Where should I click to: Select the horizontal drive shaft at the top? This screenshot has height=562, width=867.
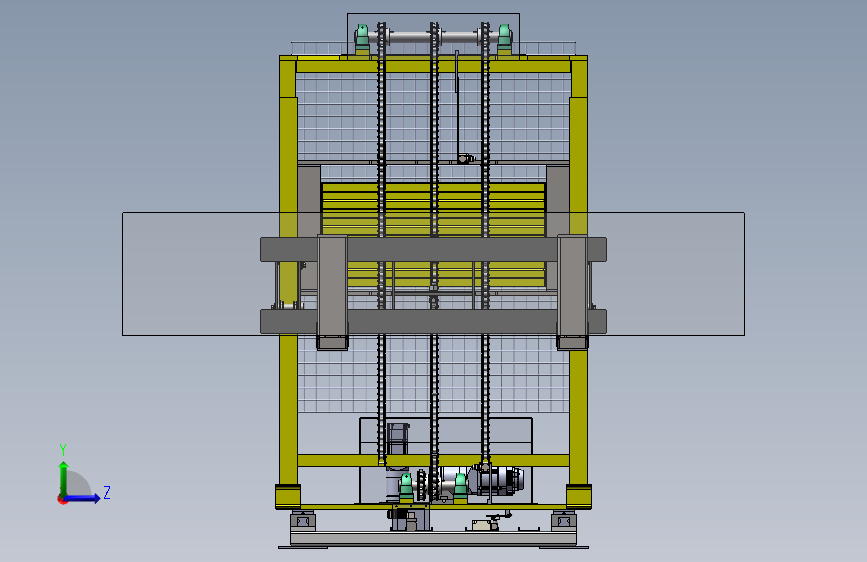click(433, 37)
